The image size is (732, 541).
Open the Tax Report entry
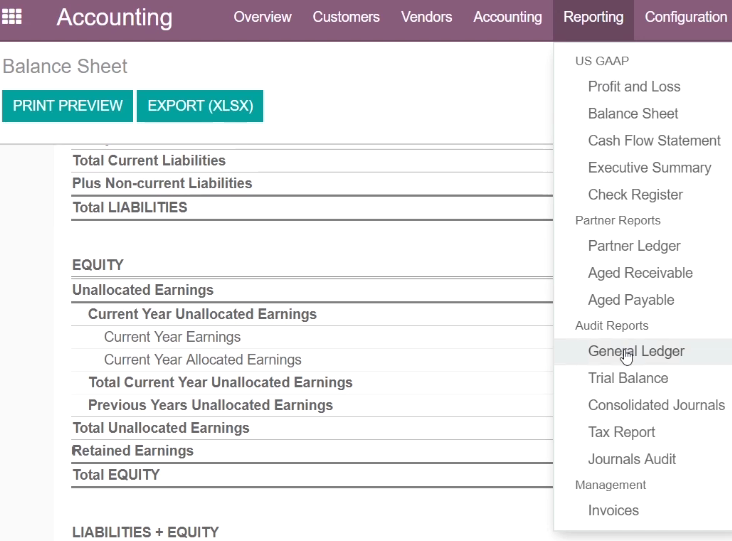tap(621, 432)
